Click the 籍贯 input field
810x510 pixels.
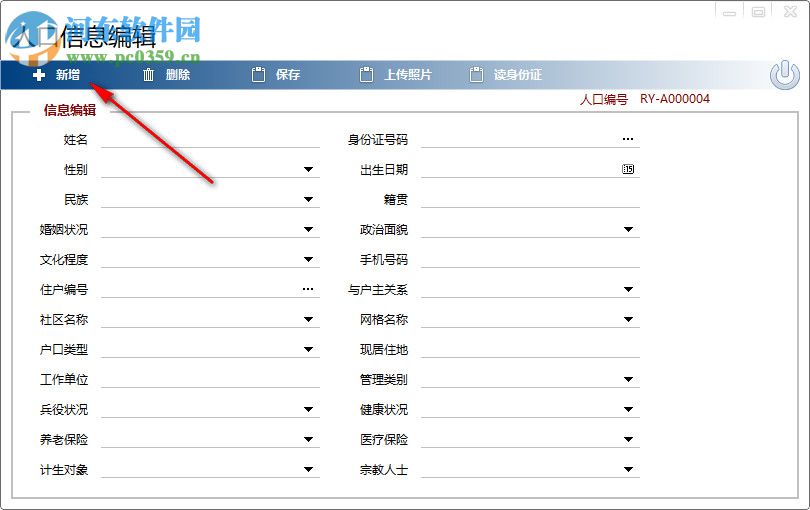pyautogui.click(x=531, y=199)
